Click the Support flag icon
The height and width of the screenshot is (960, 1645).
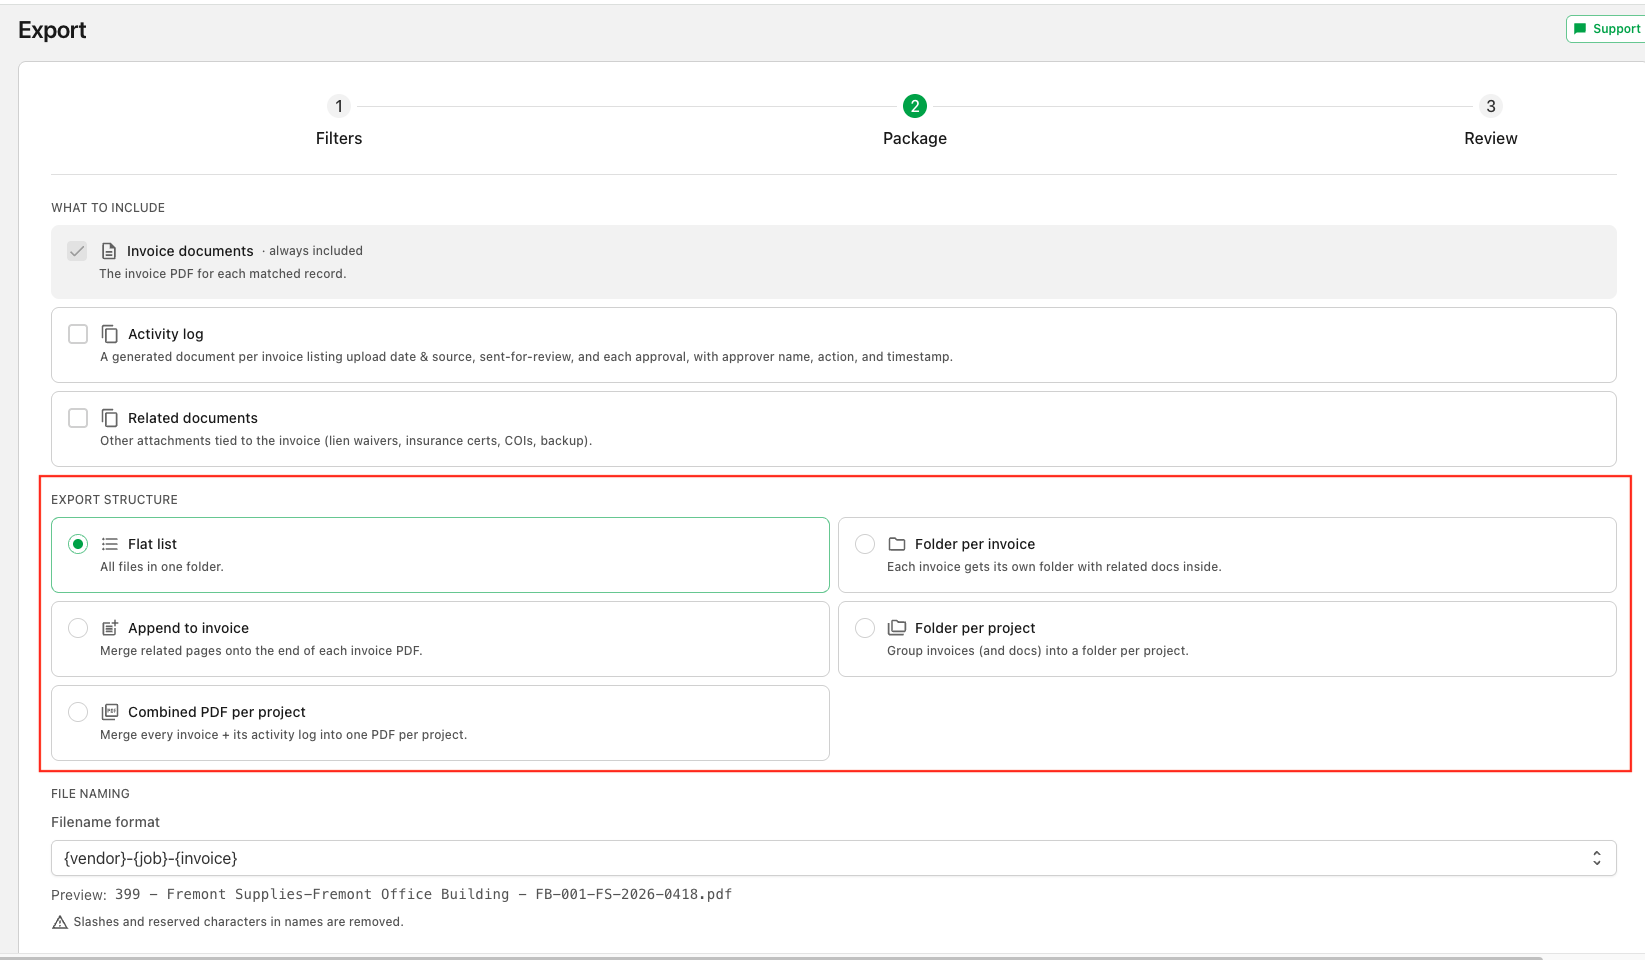1580,29
